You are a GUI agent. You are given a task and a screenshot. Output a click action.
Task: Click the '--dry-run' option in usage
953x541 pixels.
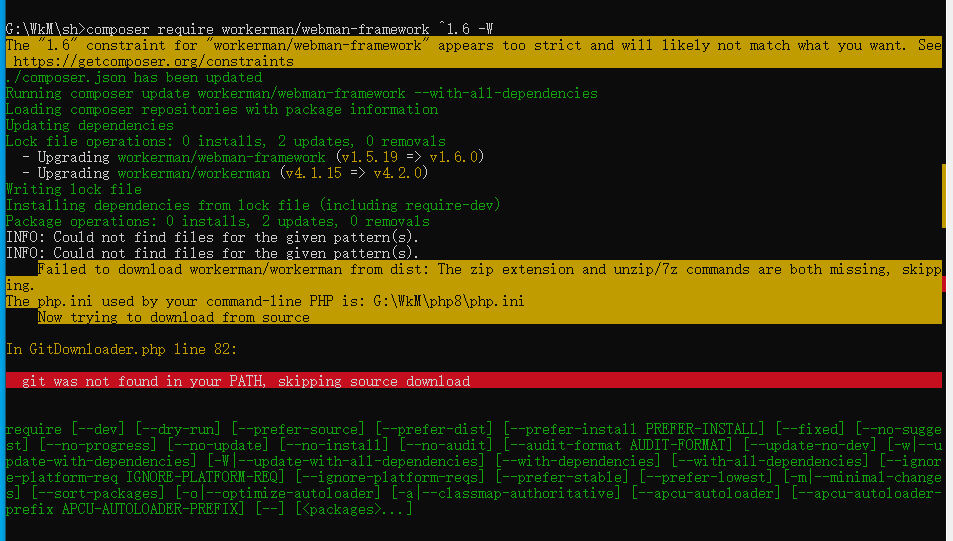(x=178, y=429)
